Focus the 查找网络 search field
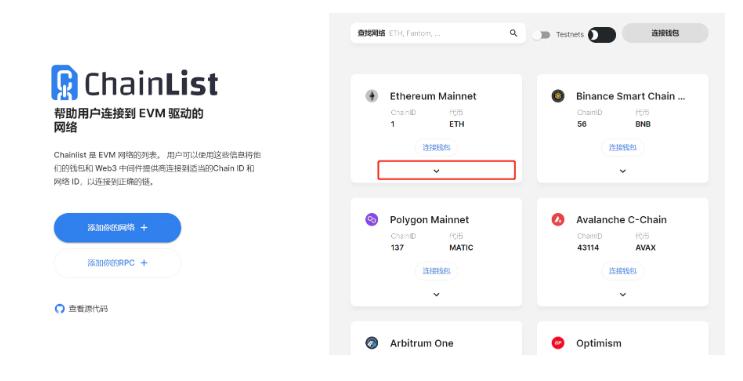 (438, 33)
